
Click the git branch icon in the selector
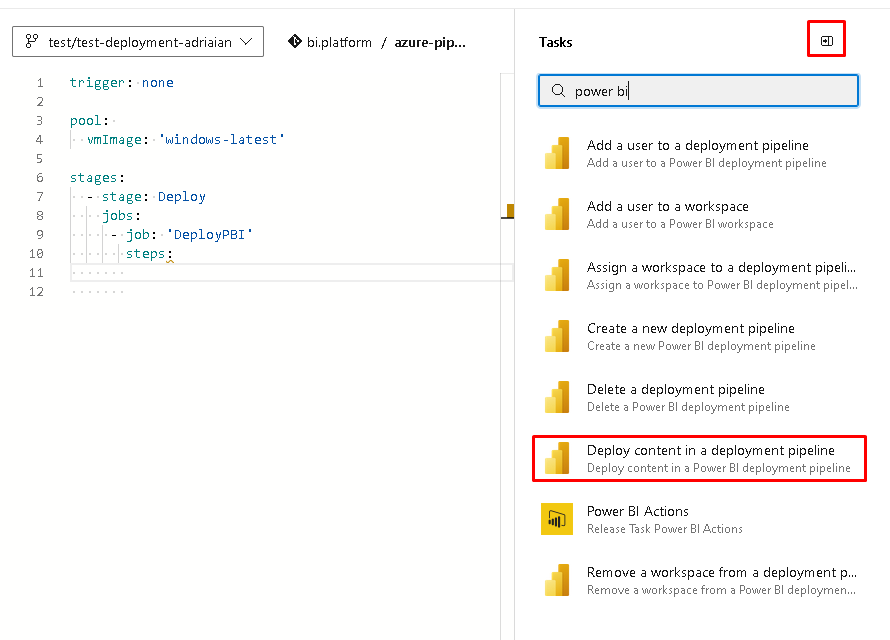tap(32, 42)
